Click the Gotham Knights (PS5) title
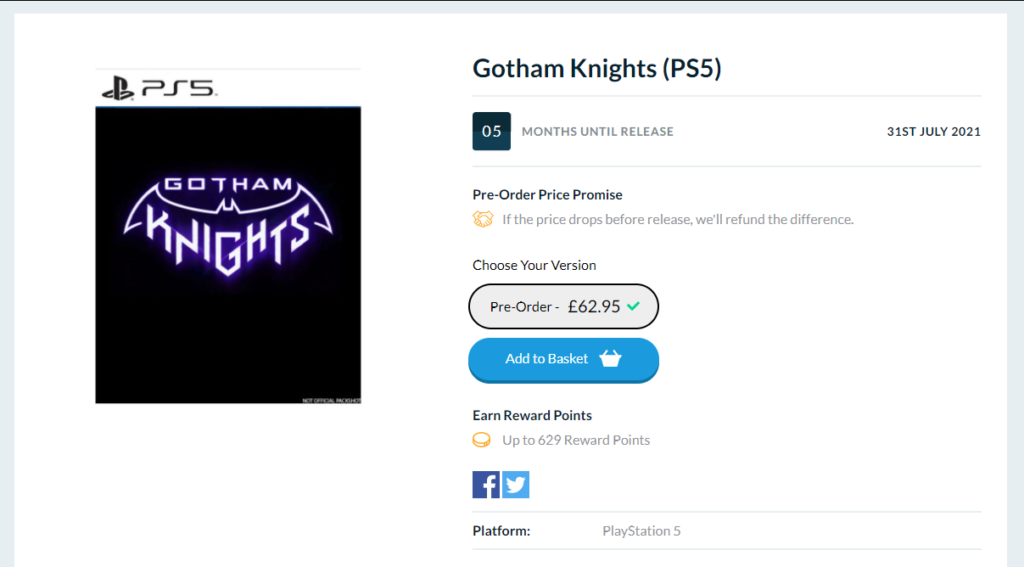 pyautogui.click(x=597, y=69)
